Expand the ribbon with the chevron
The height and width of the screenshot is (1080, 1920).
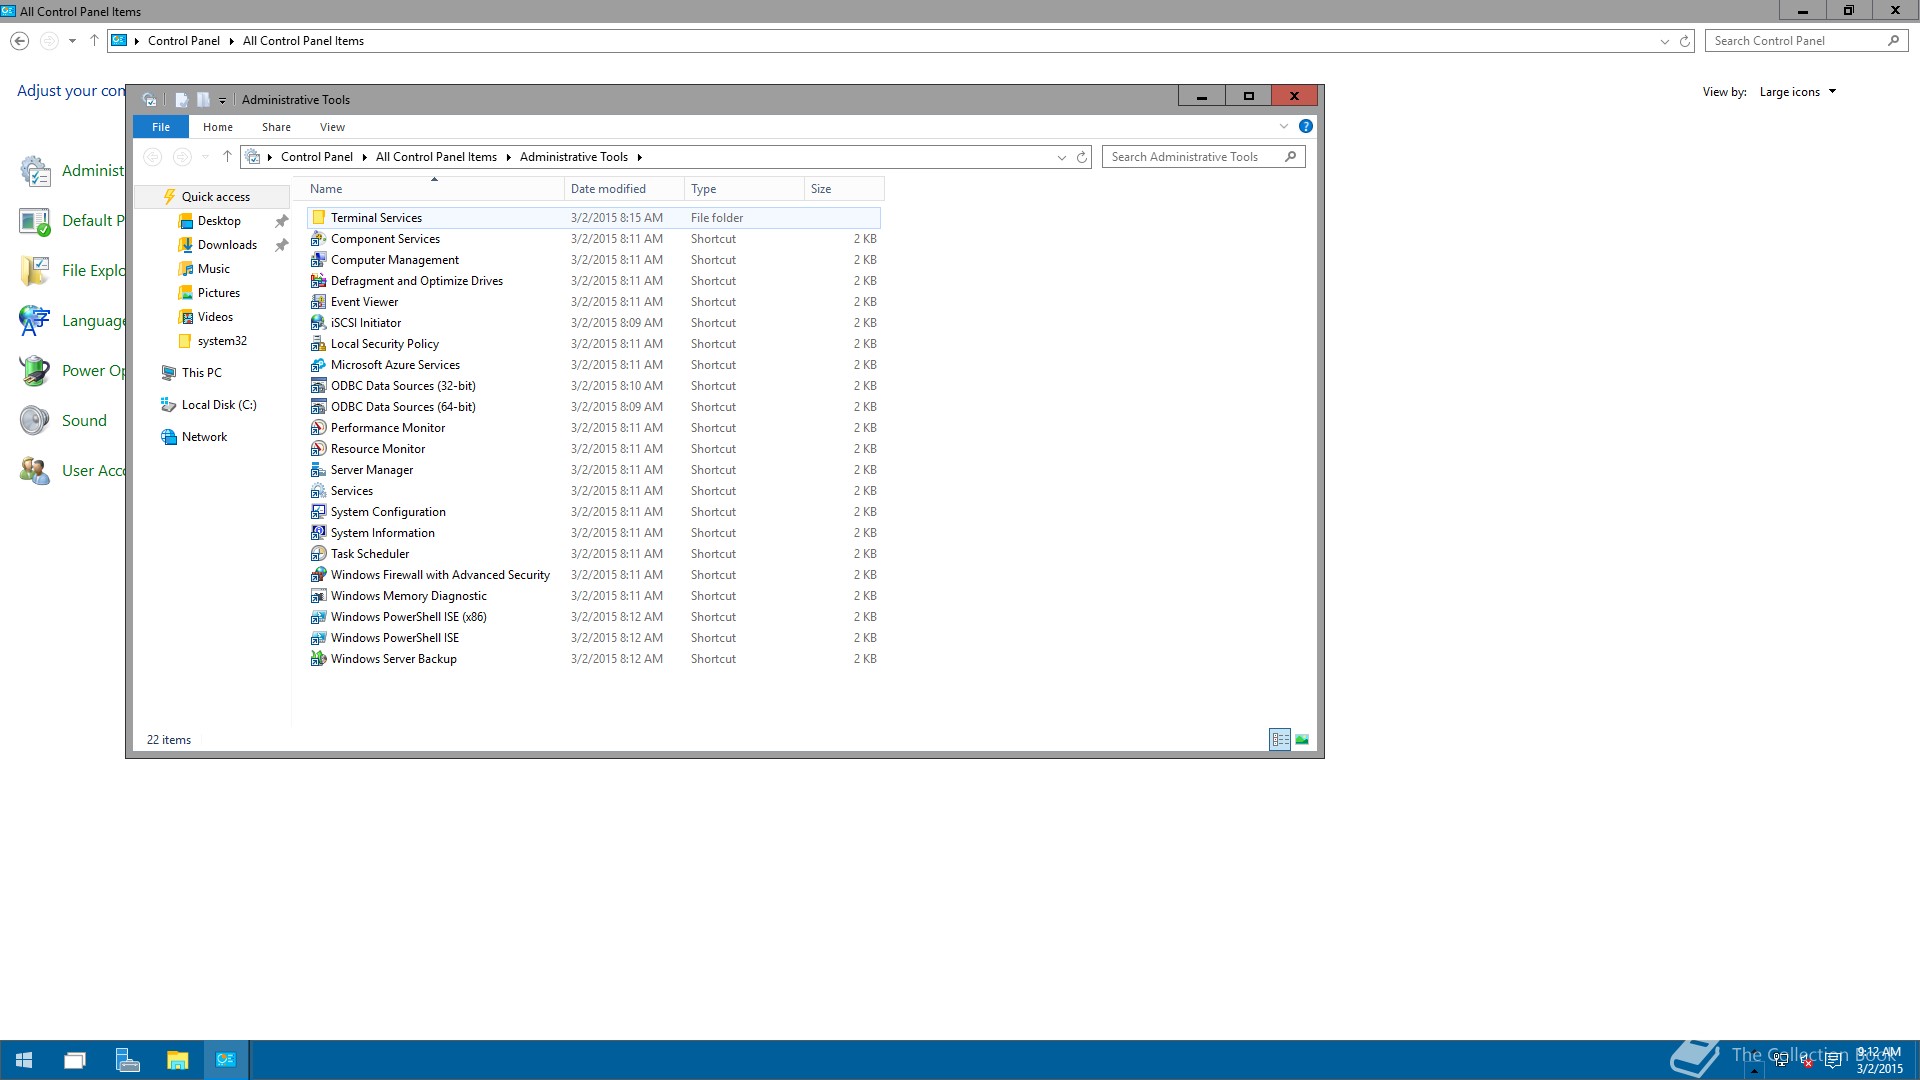(1284, 127)
